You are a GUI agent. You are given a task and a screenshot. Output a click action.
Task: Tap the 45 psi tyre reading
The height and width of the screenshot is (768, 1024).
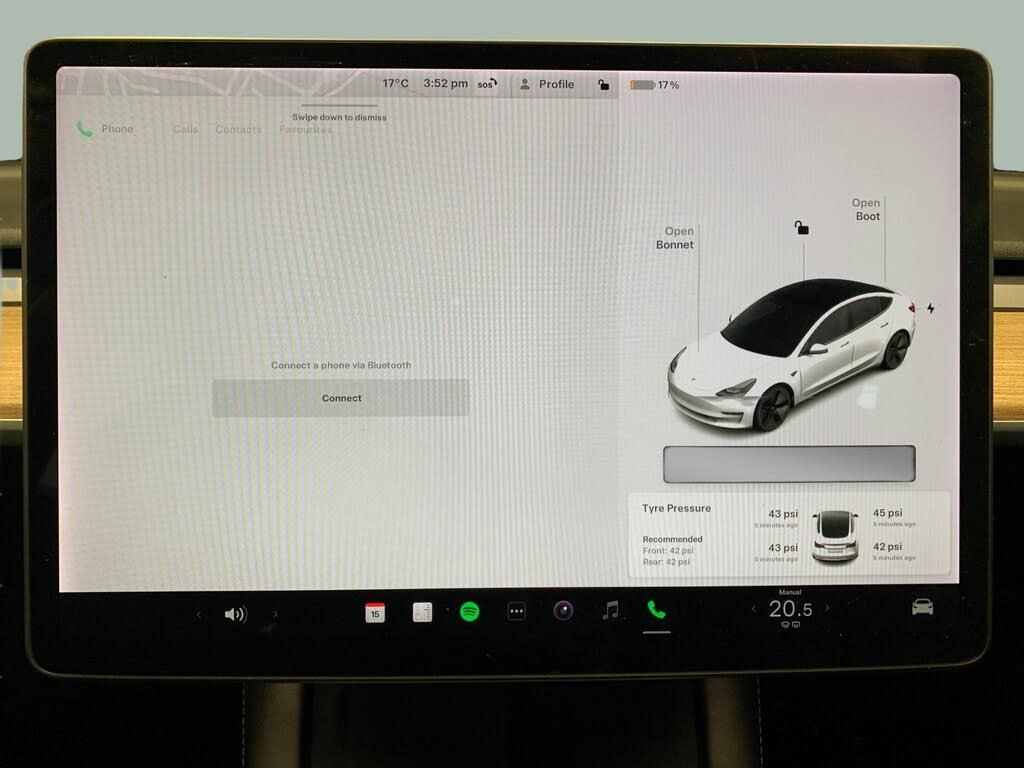888,513
